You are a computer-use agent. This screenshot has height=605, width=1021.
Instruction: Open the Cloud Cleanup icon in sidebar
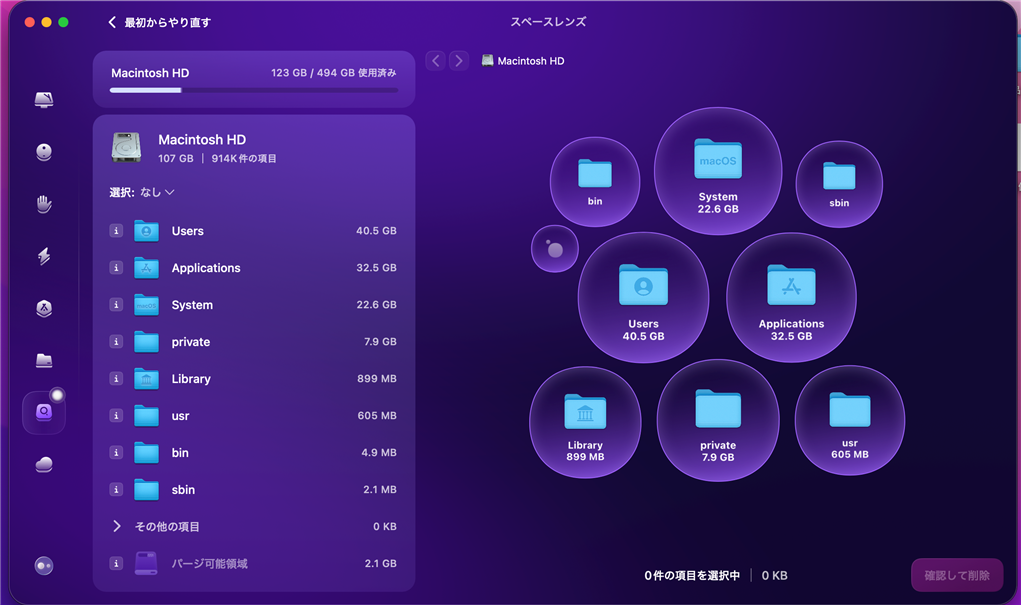[x=44, y=464]
